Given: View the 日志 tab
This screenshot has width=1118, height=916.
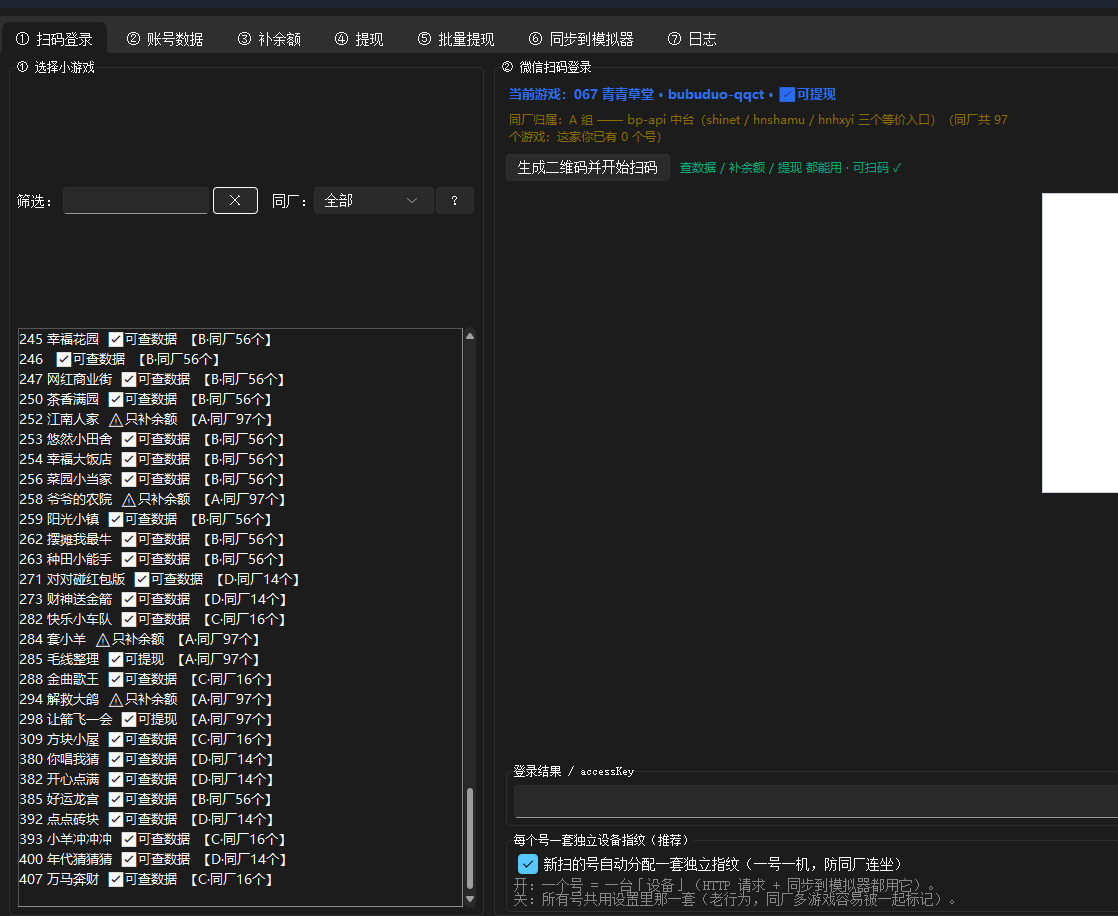Looking at the screenshot, I should [692, 39].
